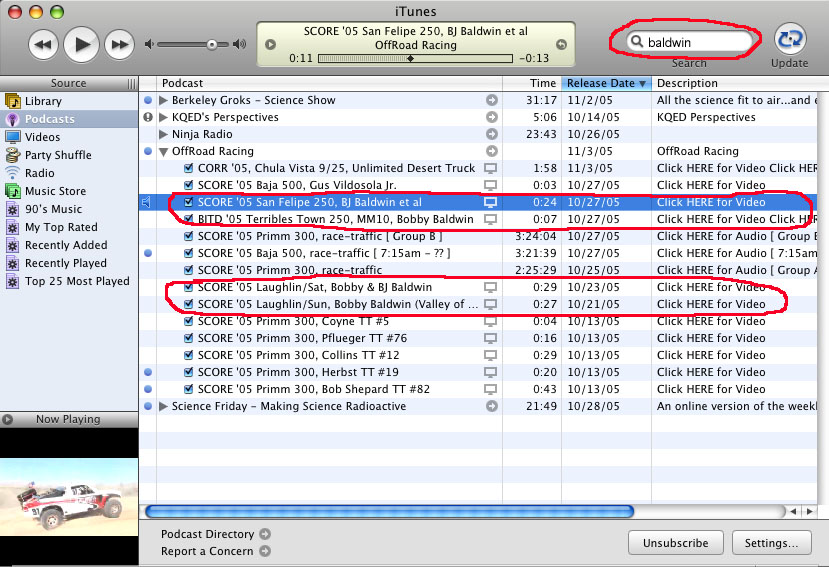
Task: Uncheck the CORR '05 Chula Vista episode checkbox
Action: coord(188,168)
